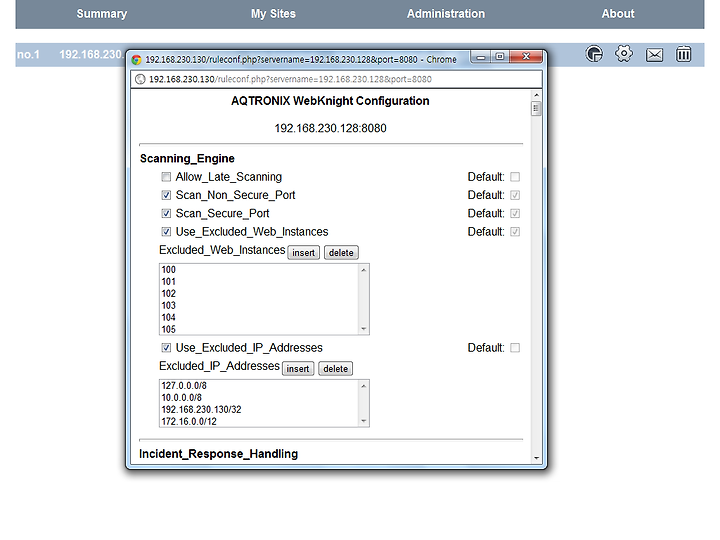This screenshot has height=540, width=720.
Task: Select web instance 104 in list
Action: [260, 318]
